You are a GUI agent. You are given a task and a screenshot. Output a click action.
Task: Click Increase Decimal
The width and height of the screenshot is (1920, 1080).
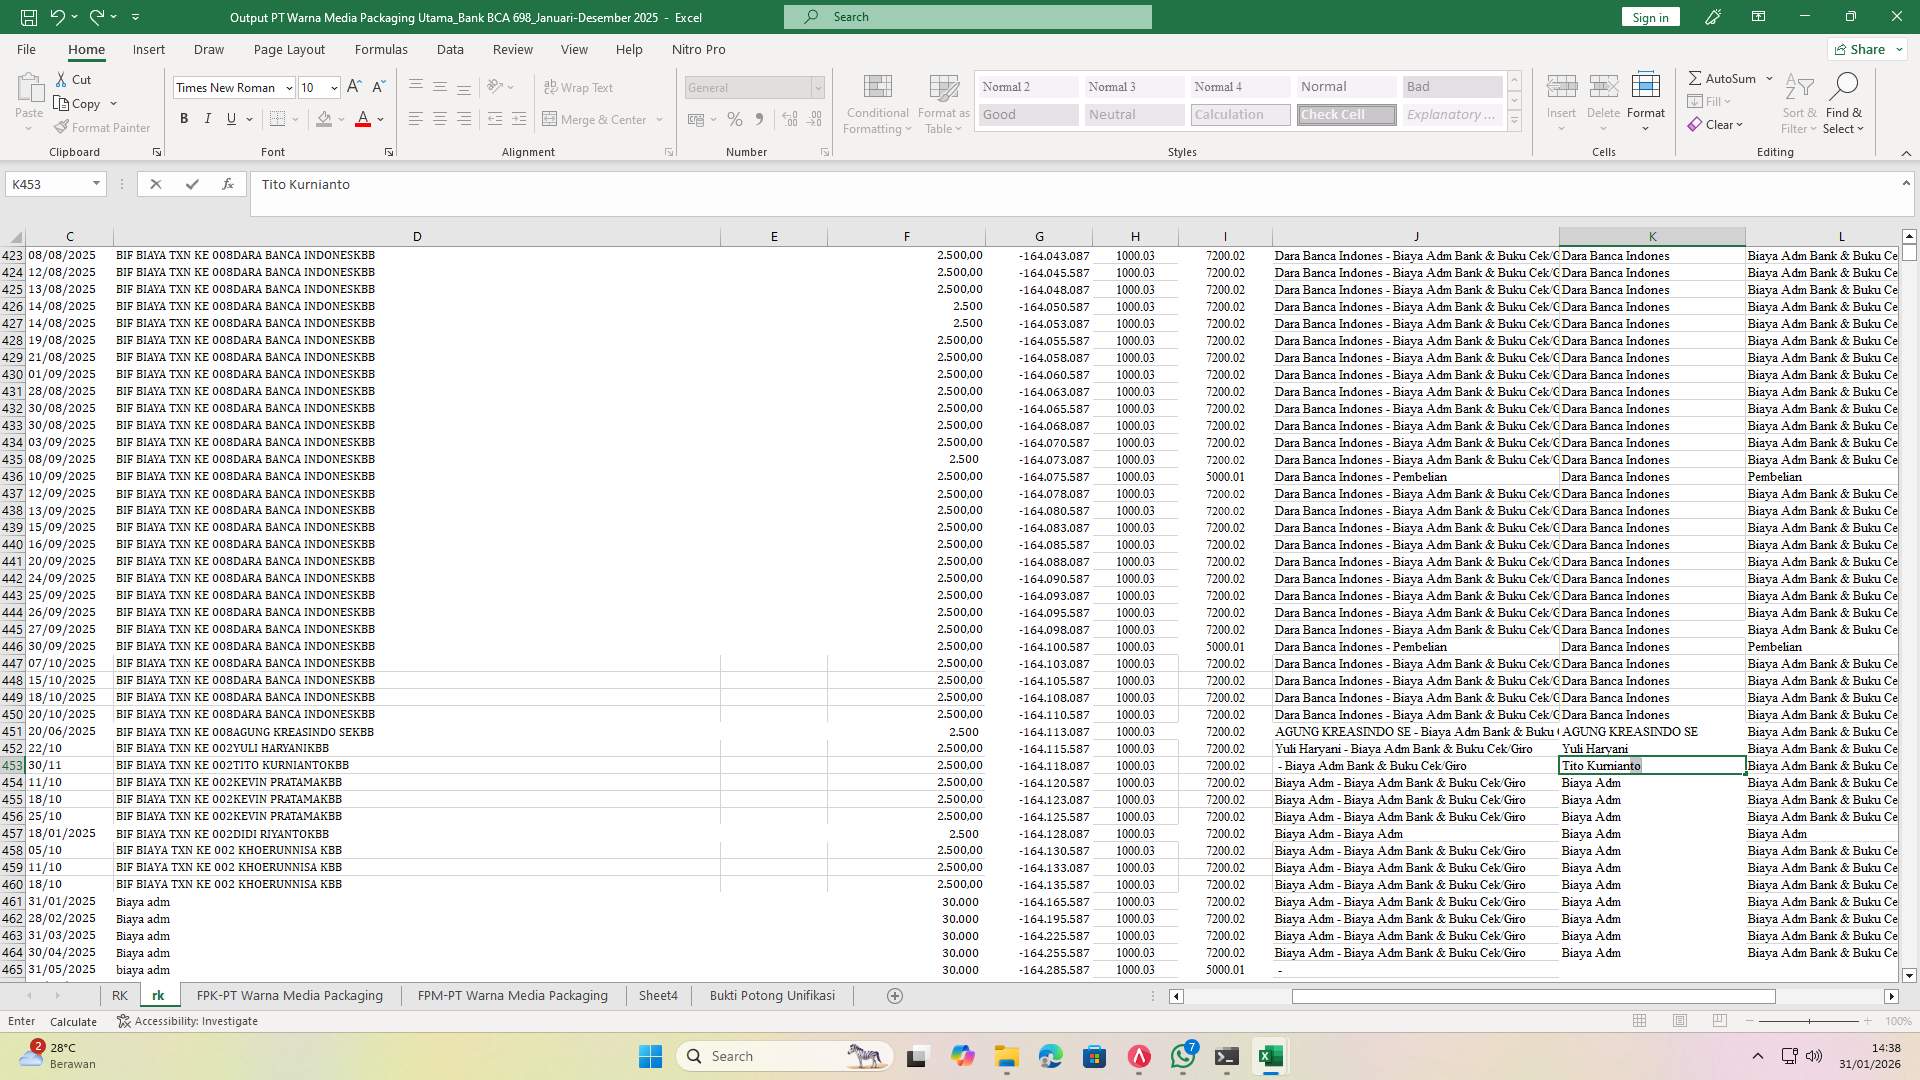tap(789, 118)
